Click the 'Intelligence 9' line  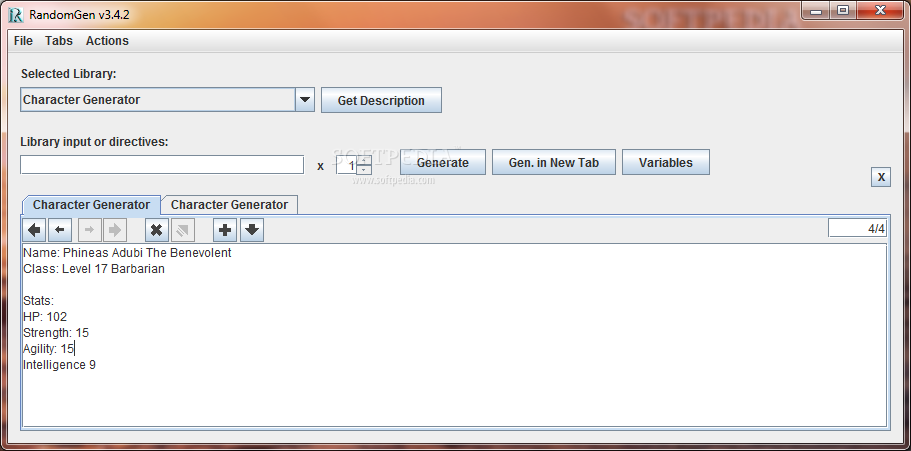pyautogui.click(x=60, y=365)
